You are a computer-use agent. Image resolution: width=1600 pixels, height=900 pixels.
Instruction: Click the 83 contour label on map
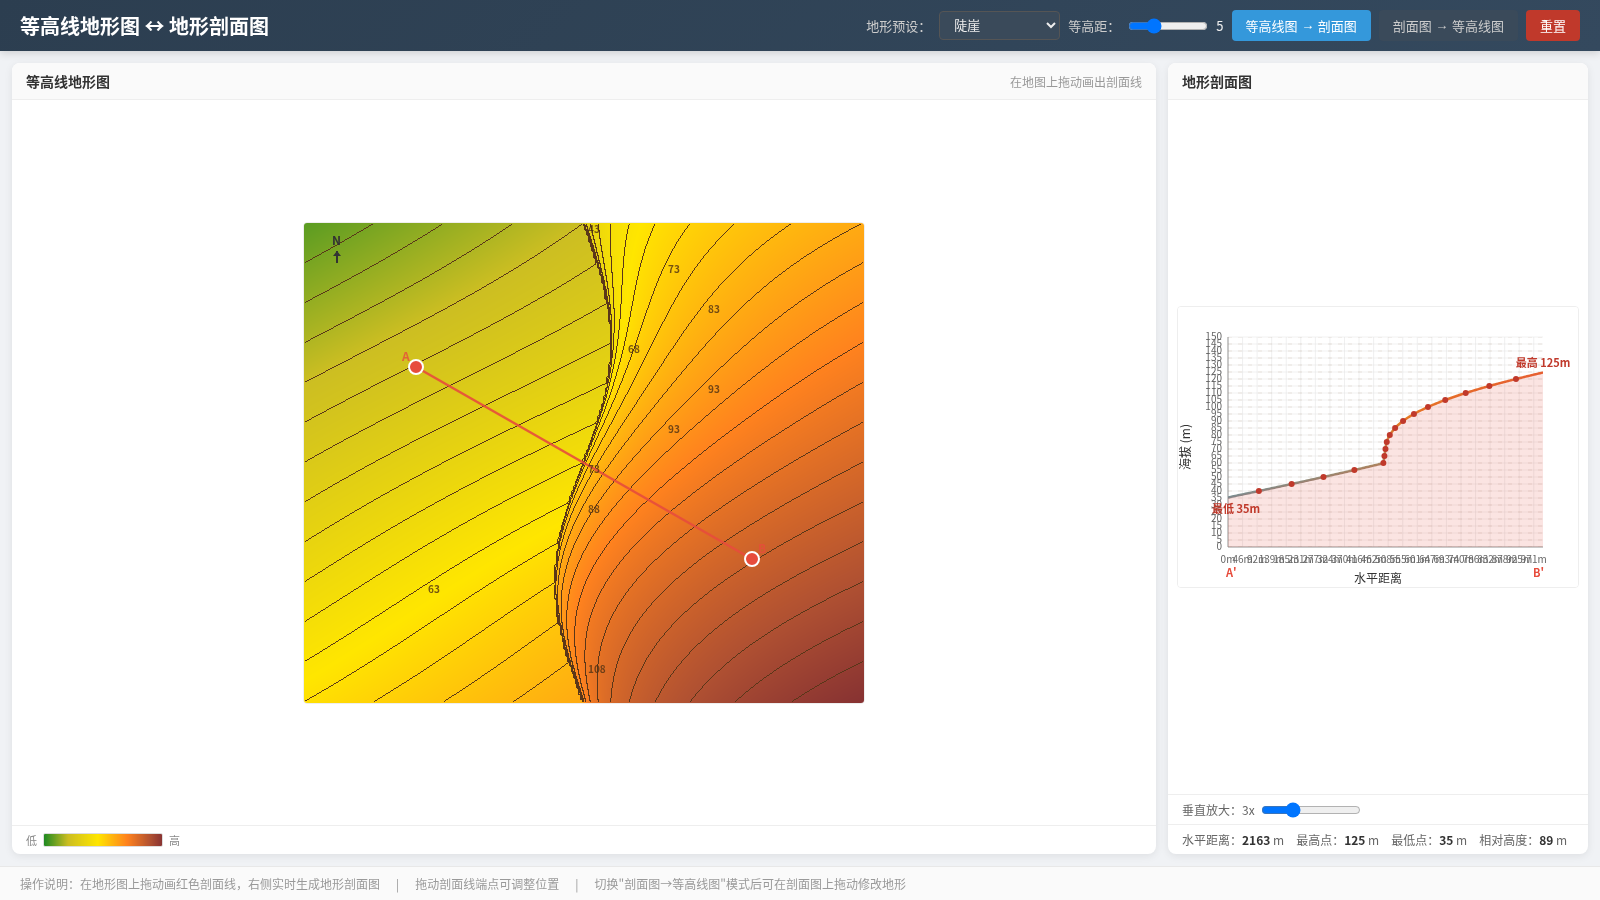tap(714, 309)
